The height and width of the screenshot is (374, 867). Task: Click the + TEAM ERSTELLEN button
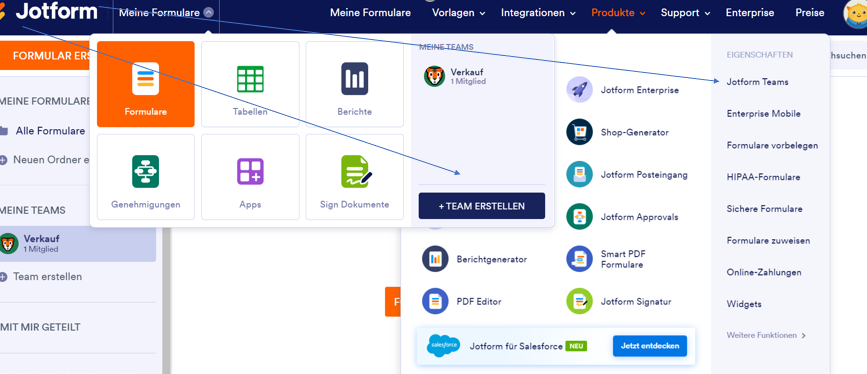482,206
